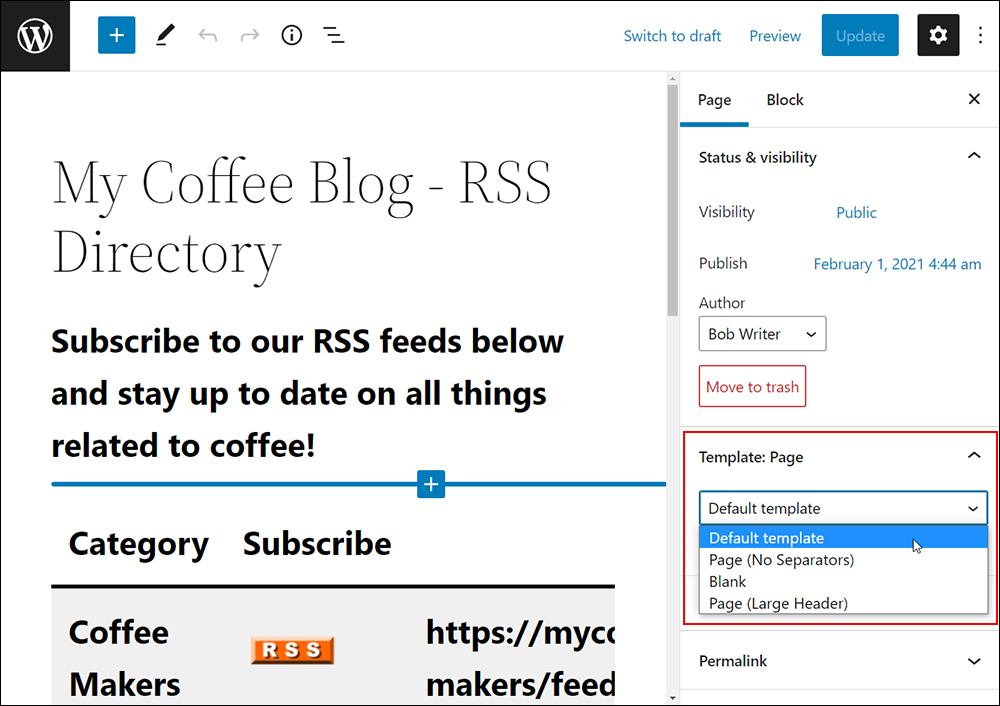Click the editor scrollbar down arrow
This screenshot has height=706, width=1000.
click(x=672, y=698)
